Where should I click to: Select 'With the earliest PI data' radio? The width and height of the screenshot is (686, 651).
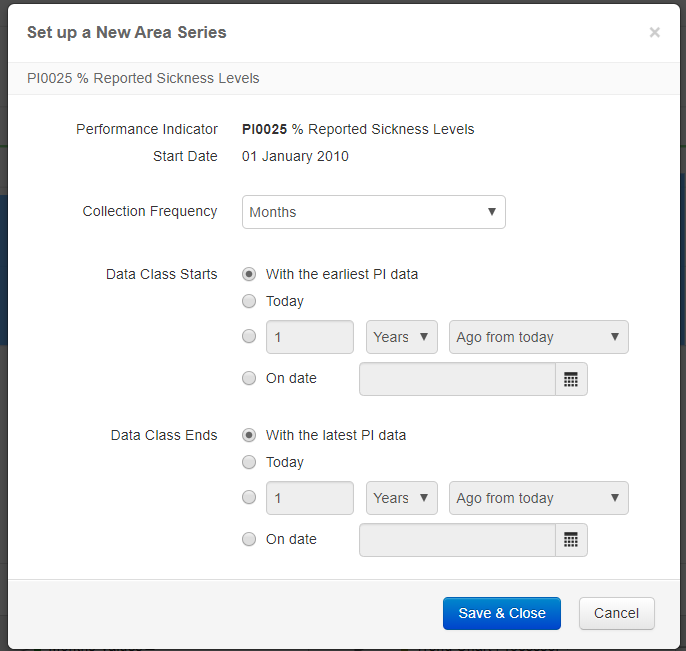pyautogui.click(x=249, y=274)
